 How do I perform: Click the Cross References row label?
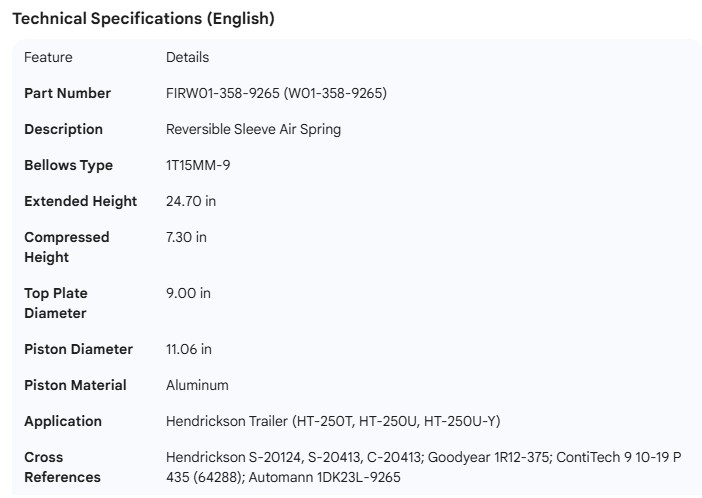pos(62,467)
